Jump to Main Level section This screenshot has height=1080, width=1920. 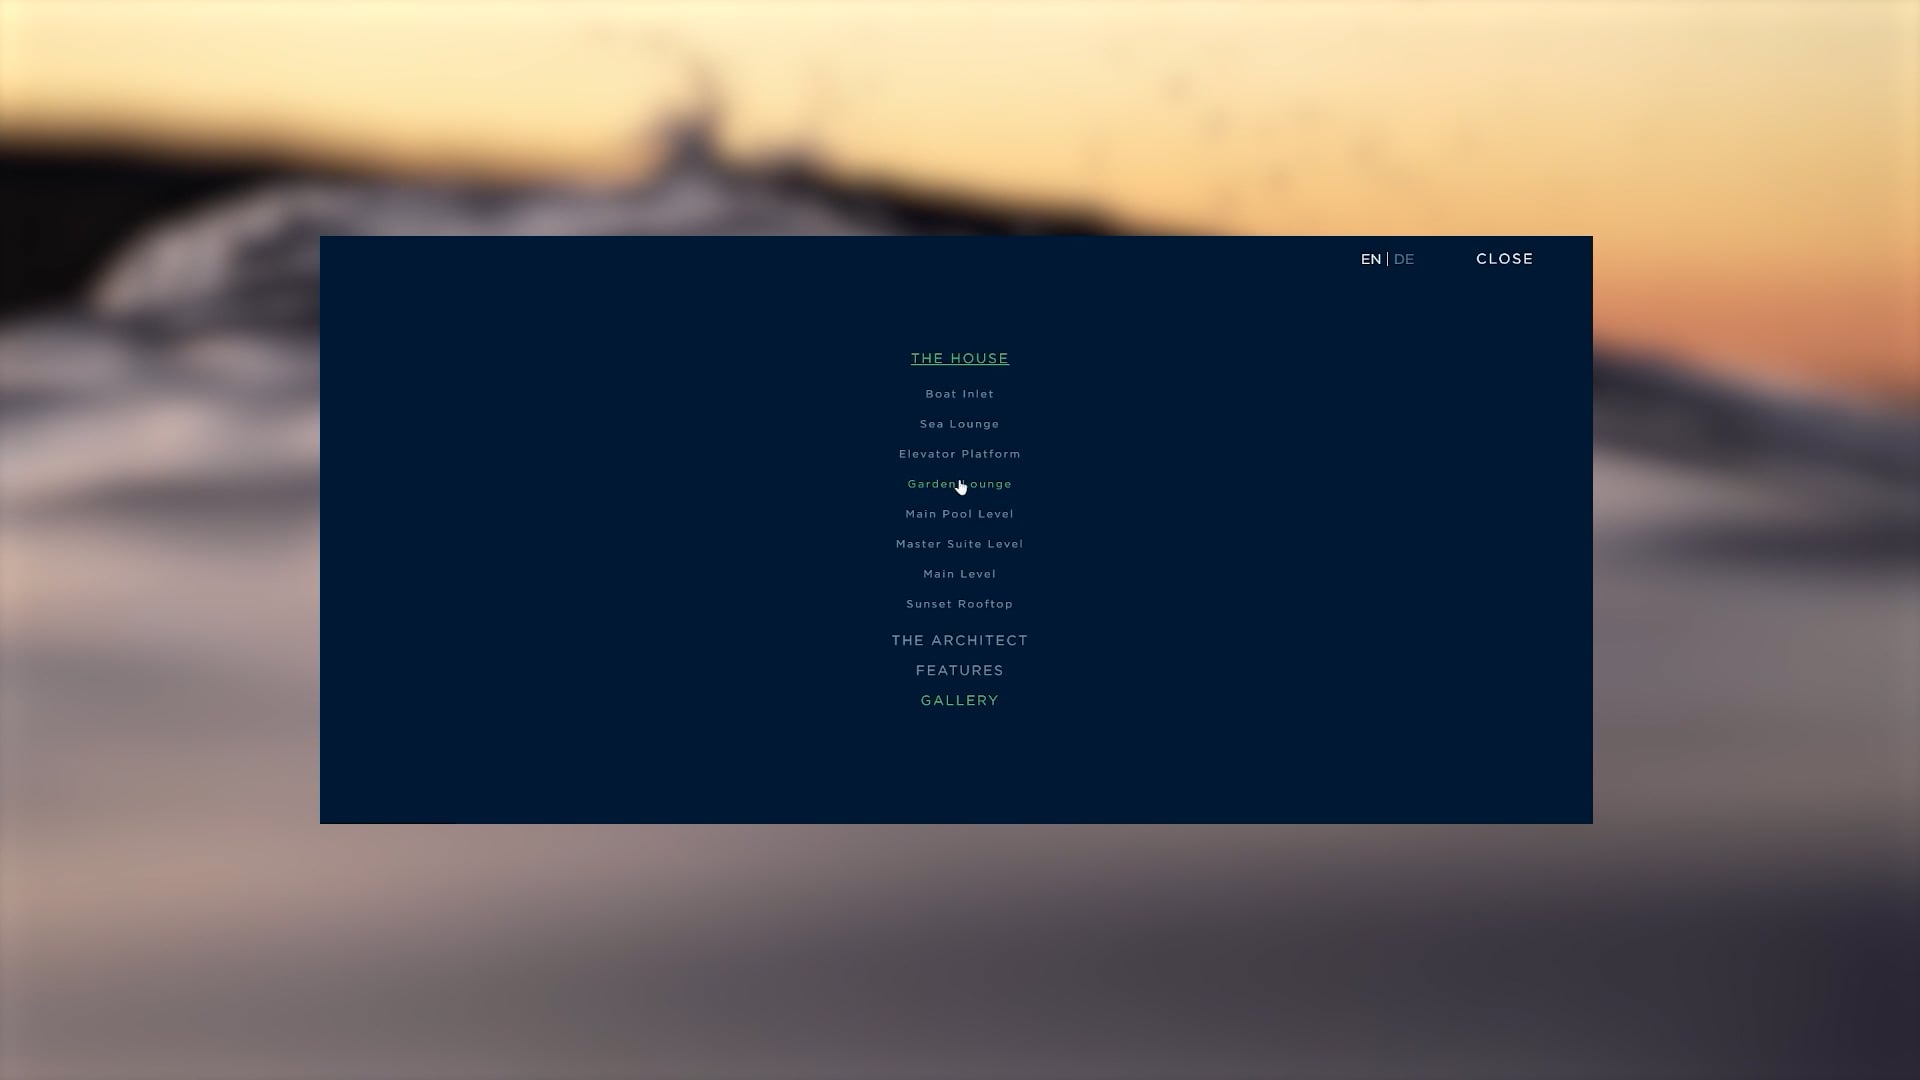coord(959,574)
